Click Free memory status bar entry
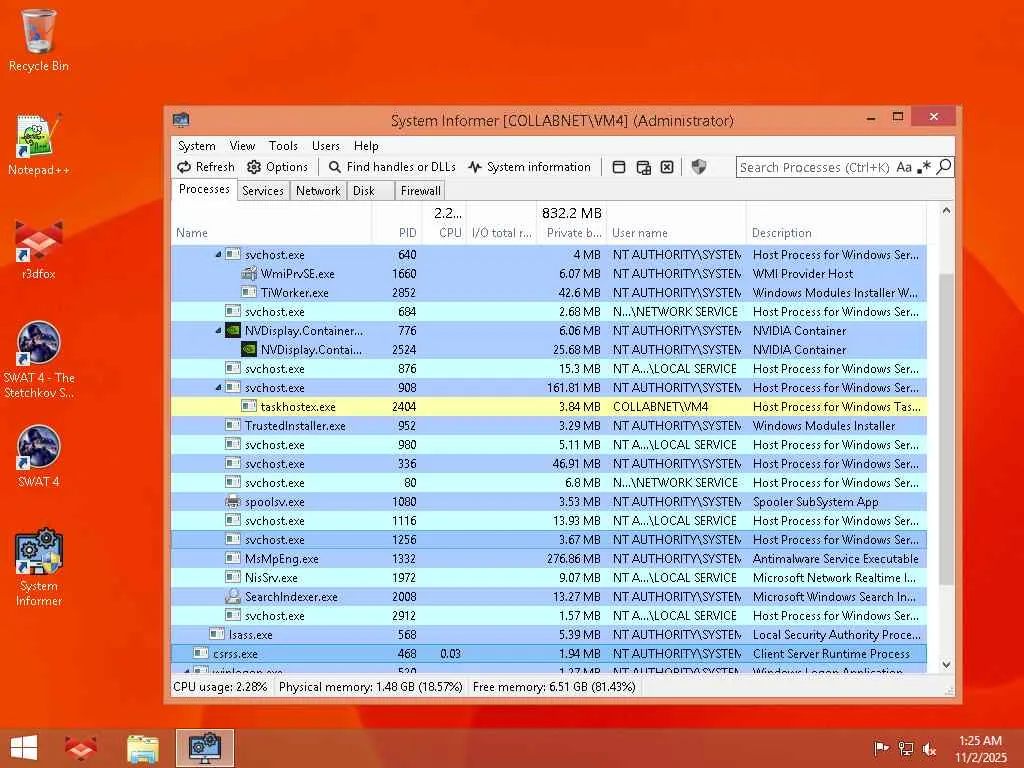 (554, 687)
